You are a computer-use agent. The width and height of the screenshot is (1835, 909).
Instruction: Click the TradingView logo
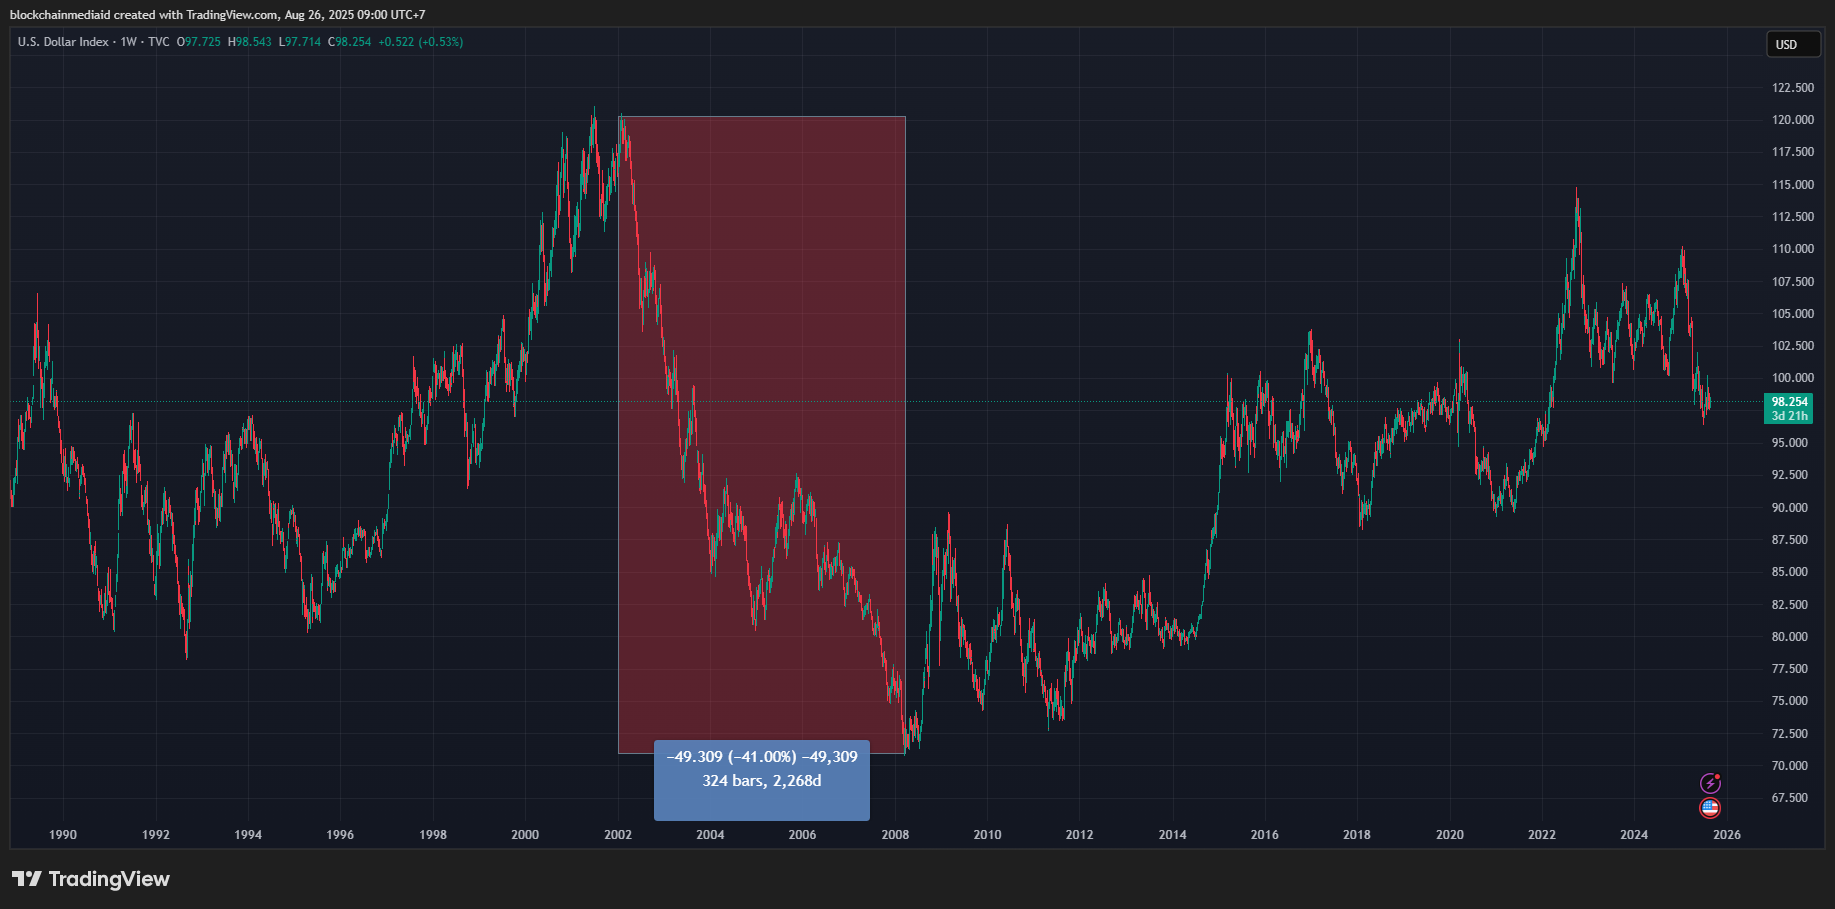tap(91, 879)
